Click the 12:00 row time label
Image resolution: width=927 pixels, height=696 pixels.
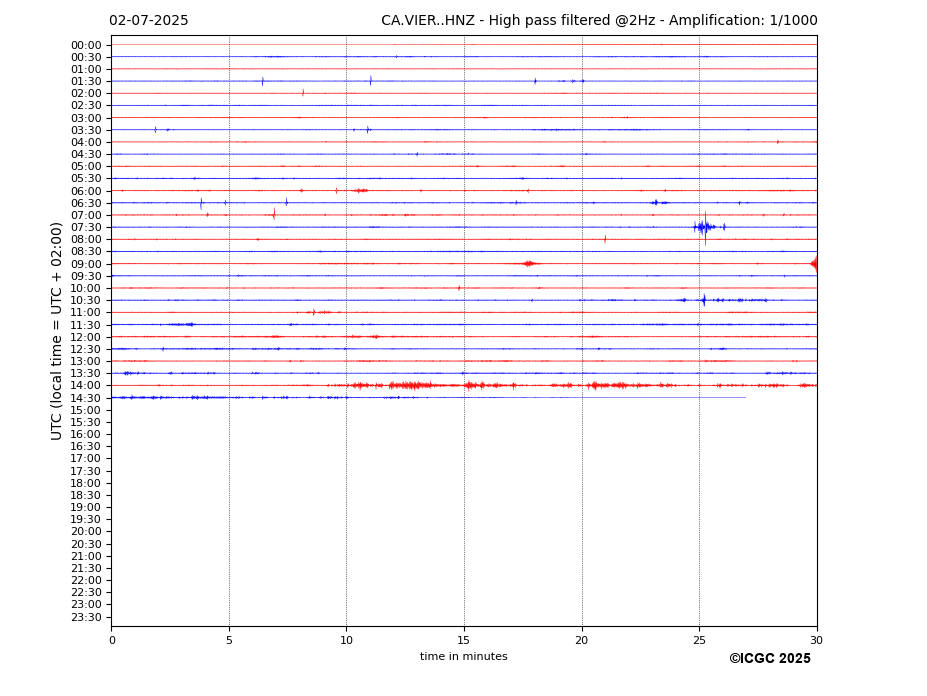point(86,337)
